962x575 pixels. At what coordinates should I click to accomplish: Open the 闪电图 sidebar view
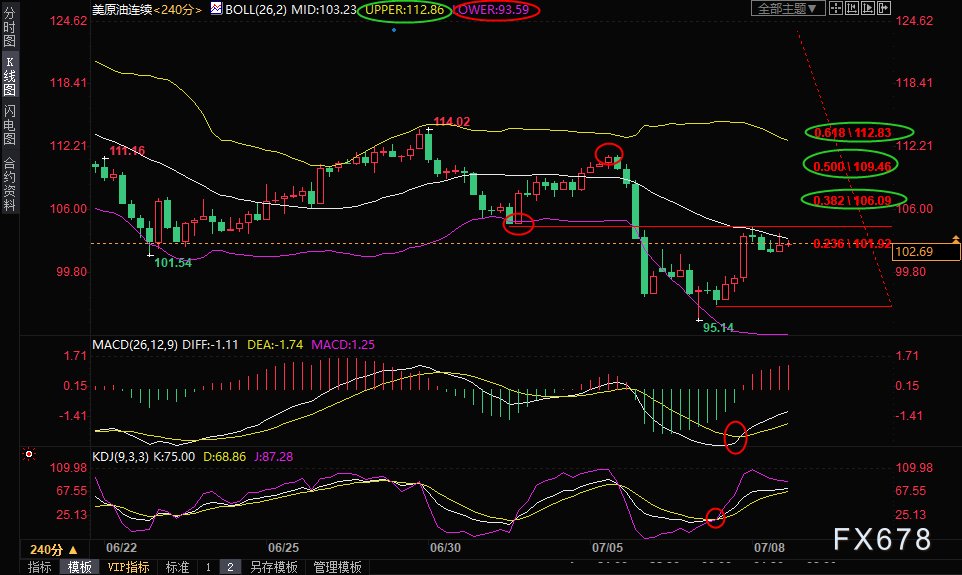(x=9, y=125)
